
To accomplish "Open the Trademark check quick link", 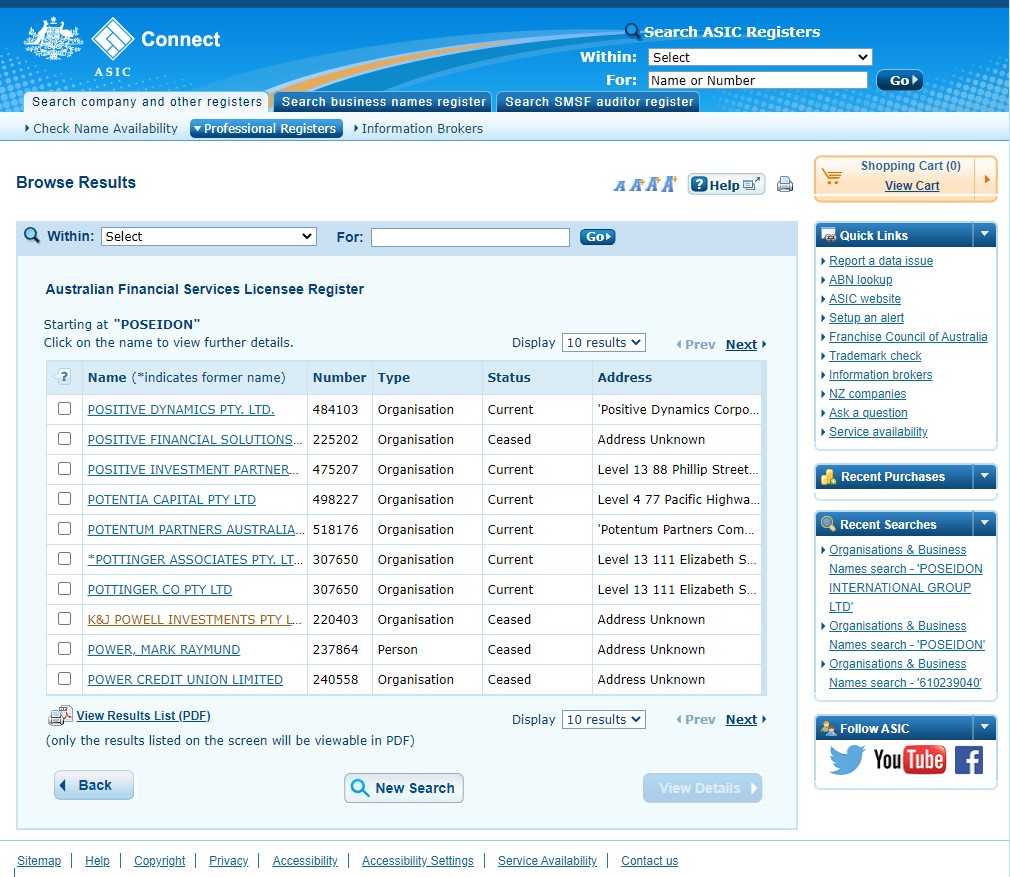I will click(x=875, y=355).
